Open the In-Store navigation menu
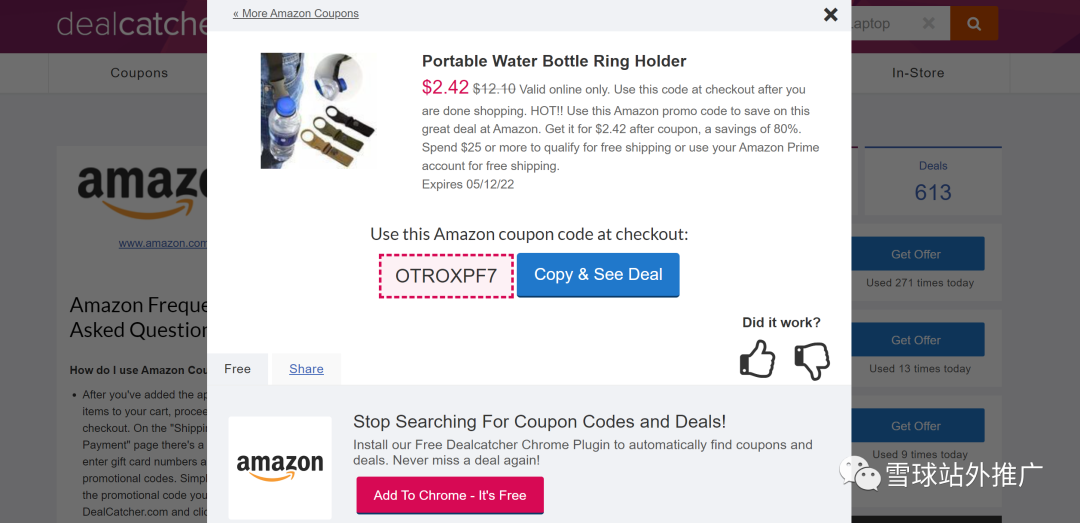1080x523 pixels. click(x=917, y=73)
